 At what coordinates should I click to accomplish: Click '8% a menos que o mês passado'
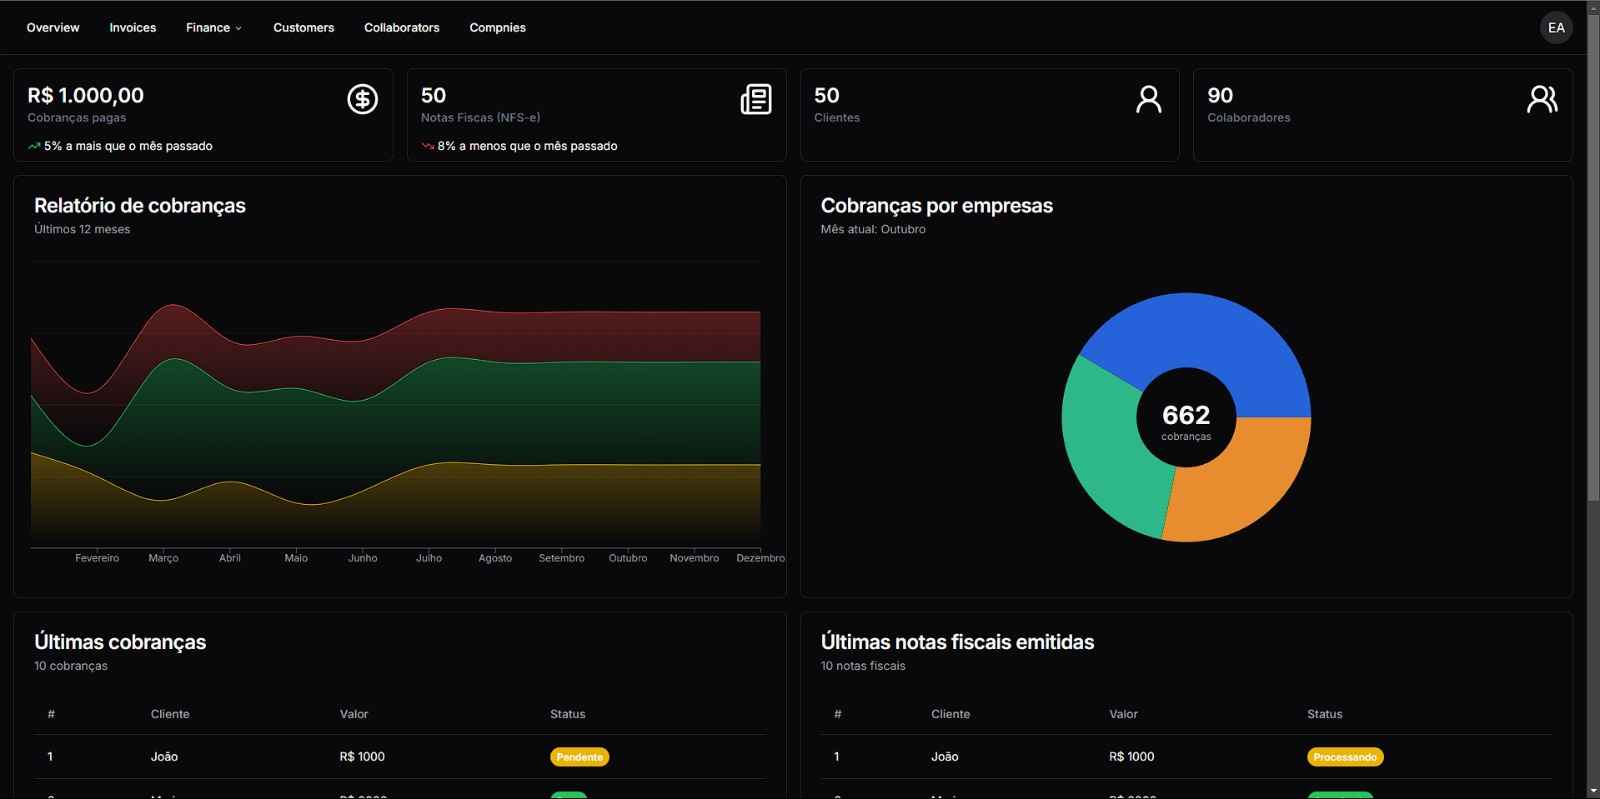point(527,146)
